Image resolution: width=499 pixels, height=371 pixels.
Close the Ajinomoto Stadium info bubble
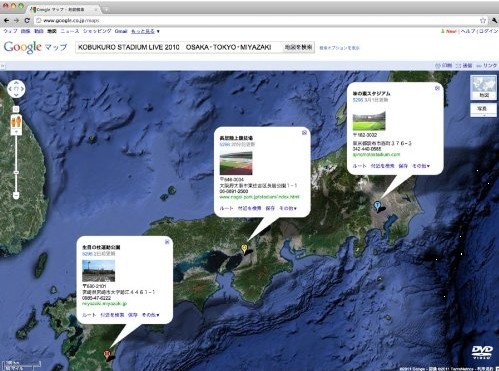437,88
